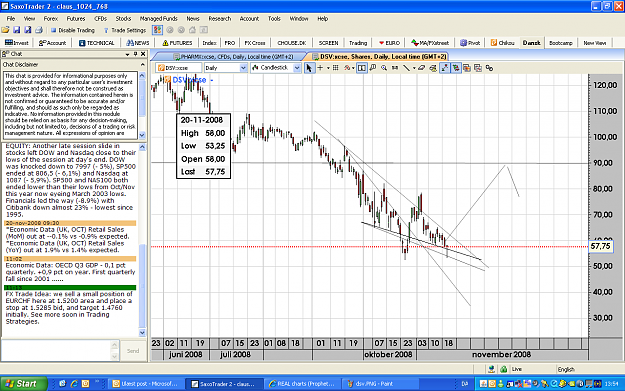Click the chat message input field

[x=56, y=350]
